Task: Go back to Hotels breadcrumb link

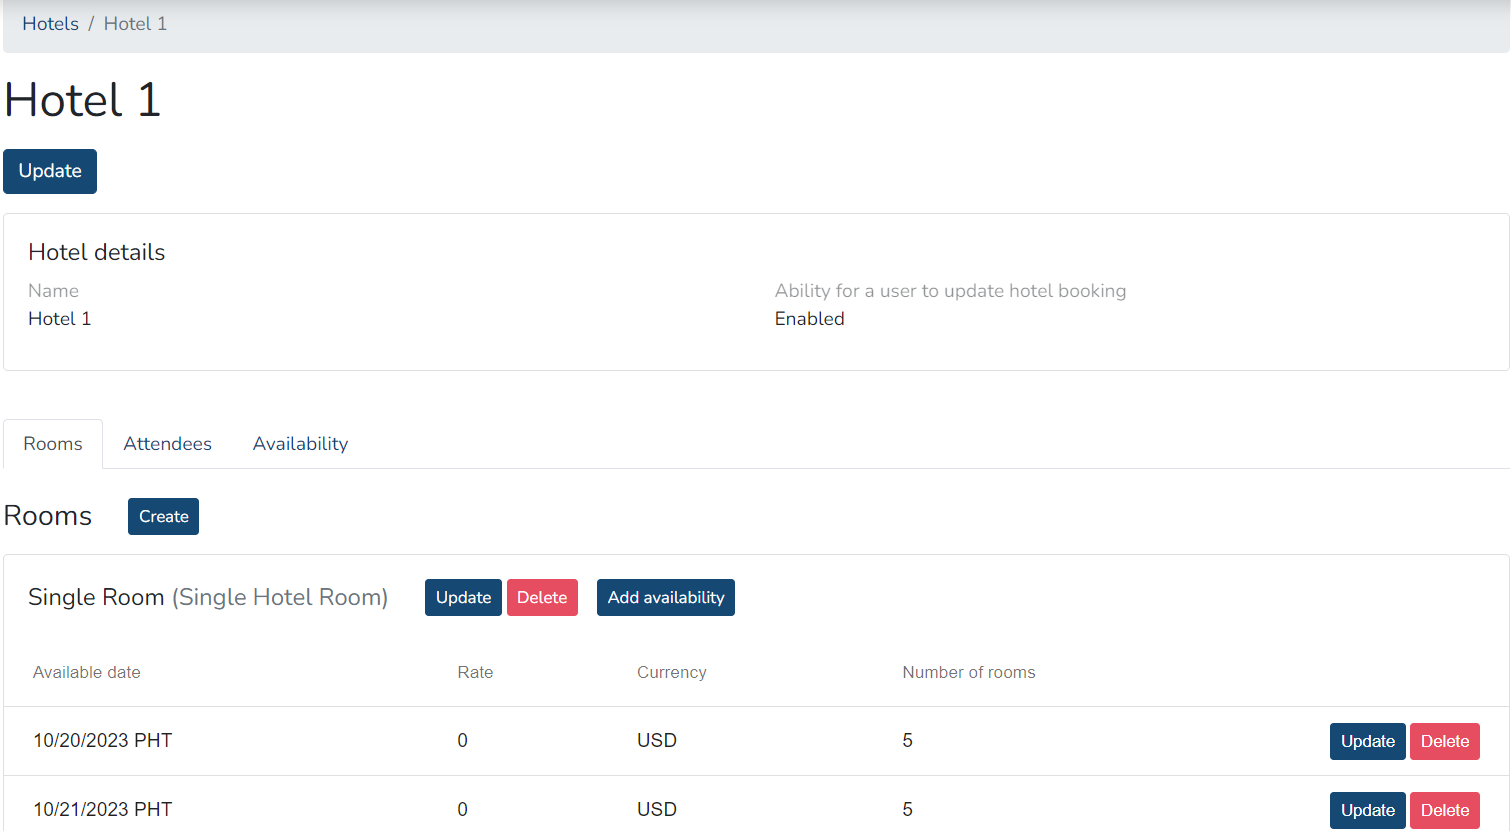Action: pyautogui.click(x=50, y=24)
